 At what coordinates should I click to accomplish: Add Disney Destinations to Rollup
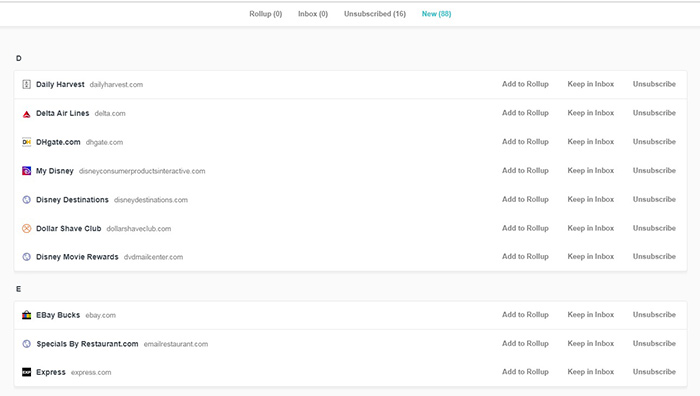525,199
